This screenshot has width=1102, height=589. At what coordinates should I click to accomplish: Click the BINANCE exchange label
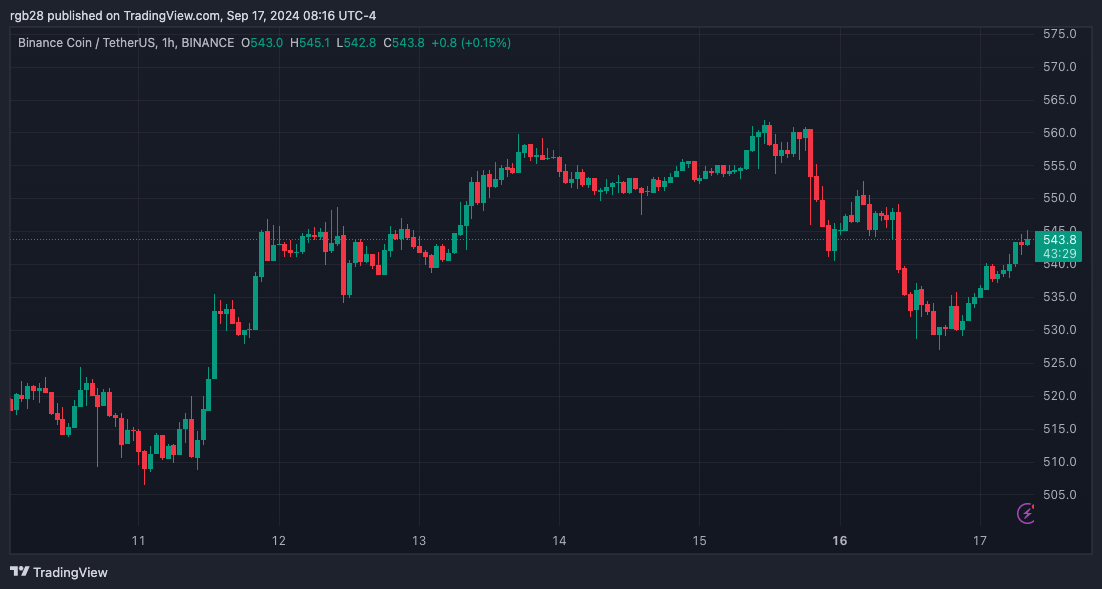click(x=205, y=43)
